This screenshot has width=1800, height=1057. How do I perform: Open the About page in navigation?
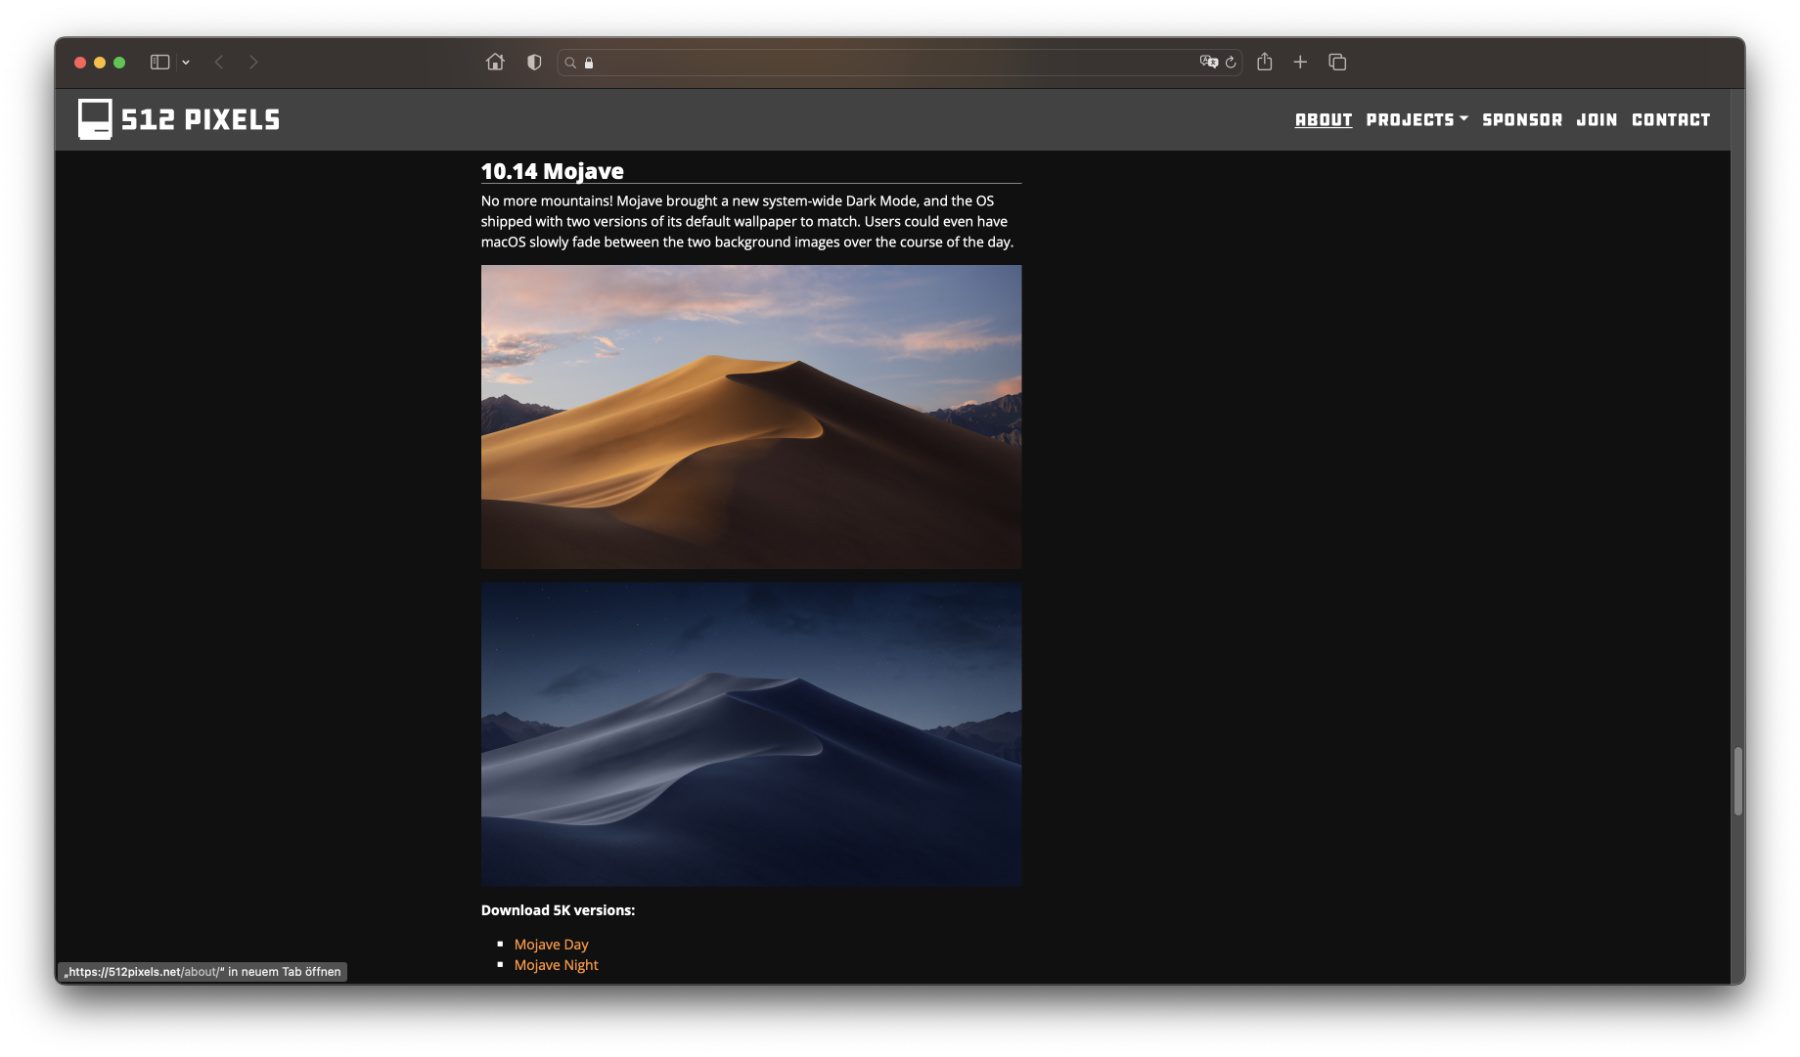coord(1323,120)
